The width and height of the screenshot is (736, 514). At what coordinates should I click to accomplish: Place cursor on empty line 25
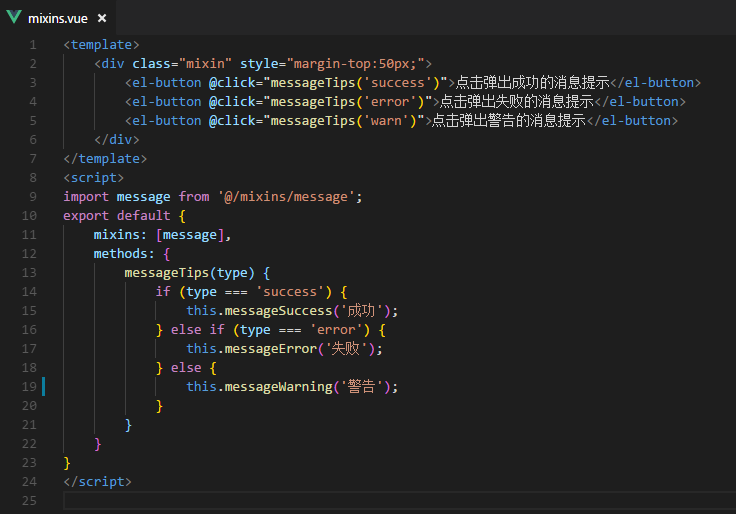point(399,501)
